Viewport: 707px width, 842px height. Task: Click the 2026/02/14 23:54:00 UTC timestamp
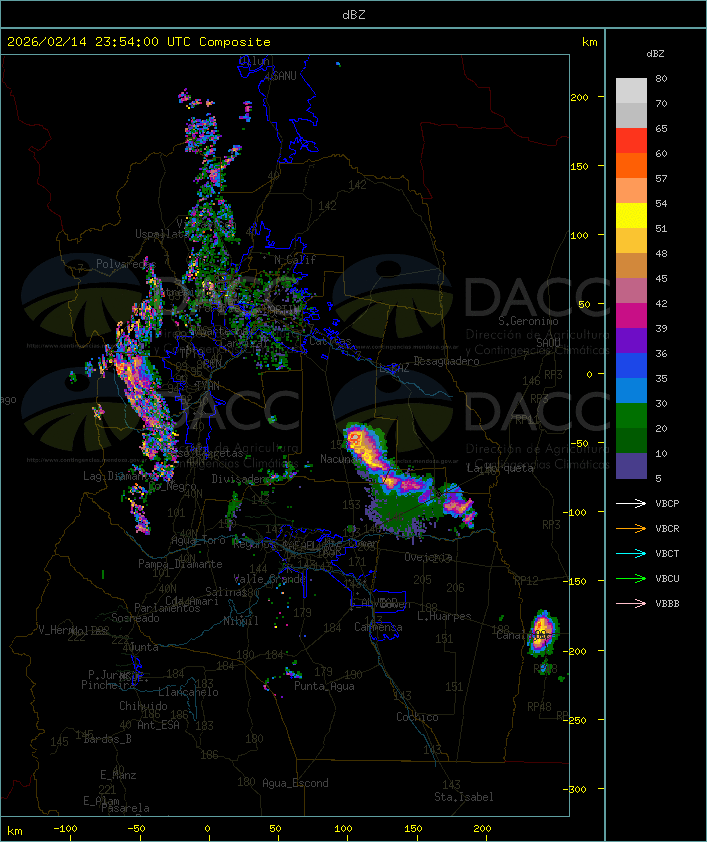coord(99,42)
